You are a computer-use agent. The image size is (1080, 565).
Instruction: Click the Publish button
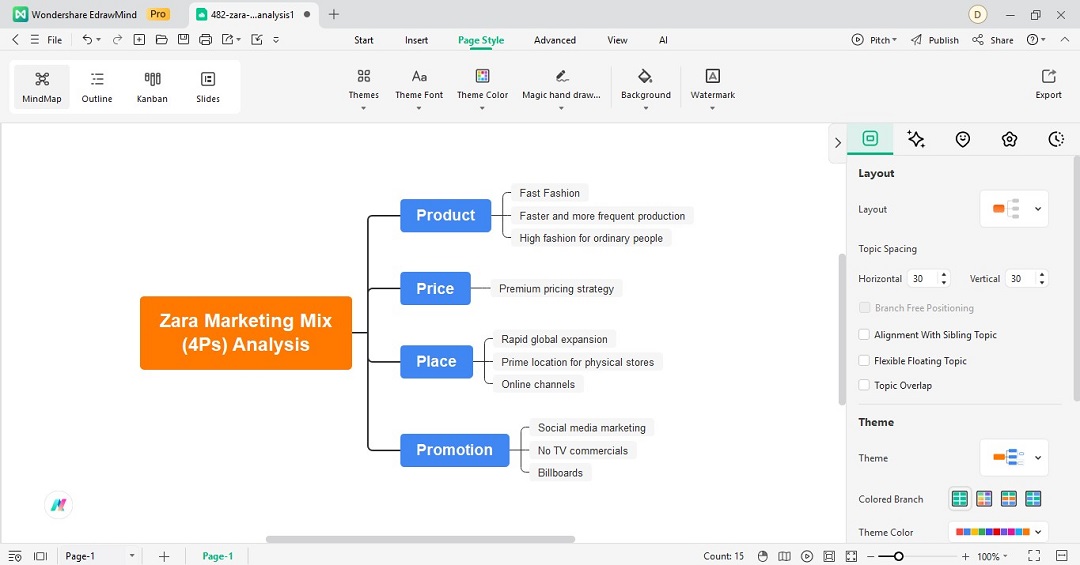935,40
